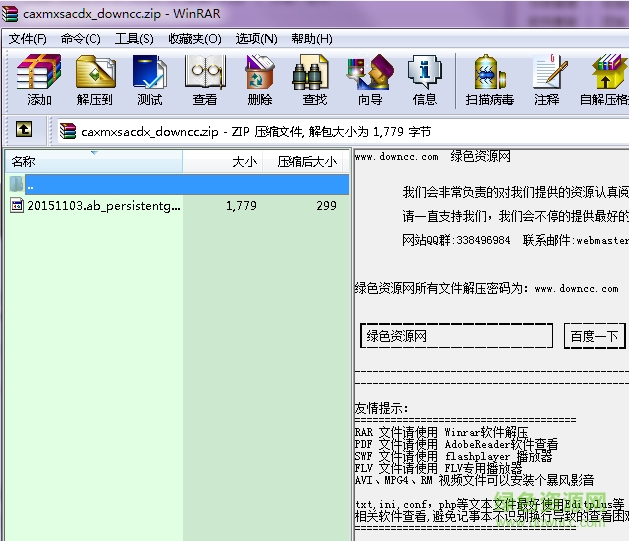Click the 绿色资源网 search box
Screen dimensions: 629x541
[457, 336]
